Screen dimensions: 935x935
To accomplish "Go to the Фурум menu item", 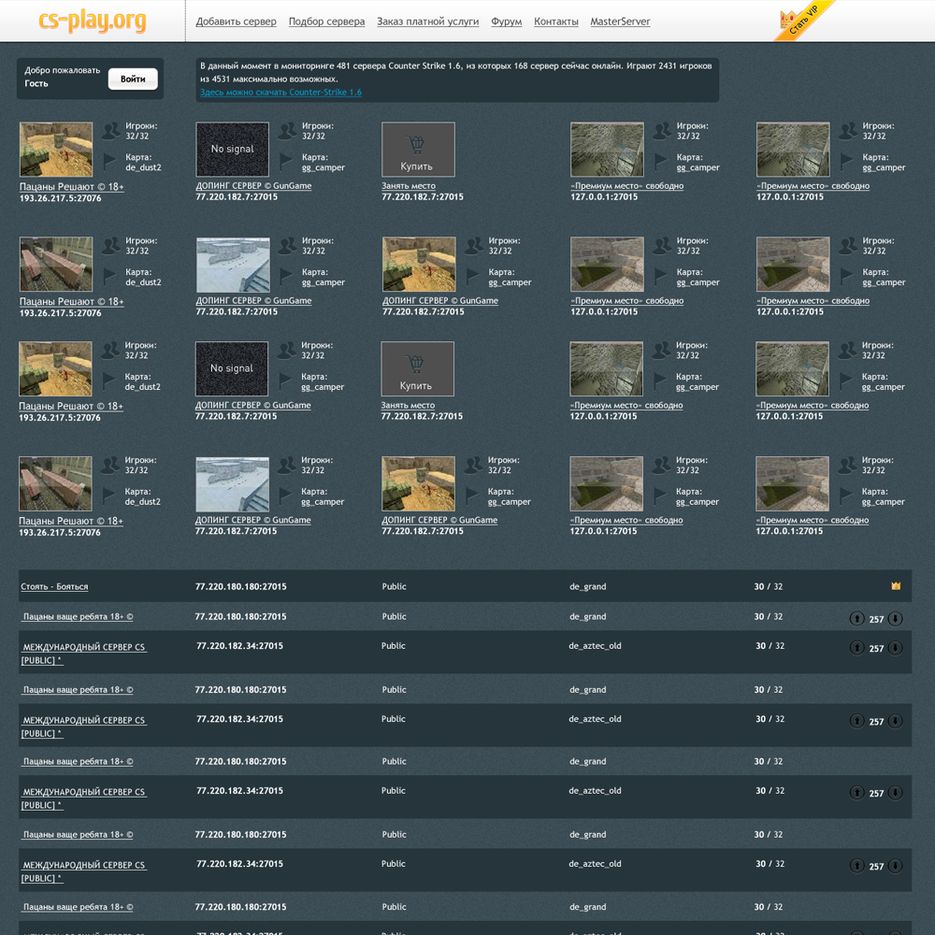I will (506, 21).
